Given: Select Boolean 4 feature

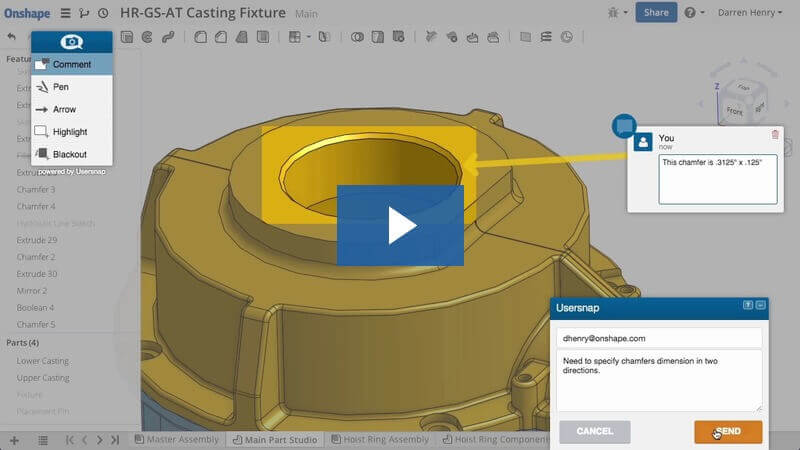Looking at the screenshot, I should (35, 308).
